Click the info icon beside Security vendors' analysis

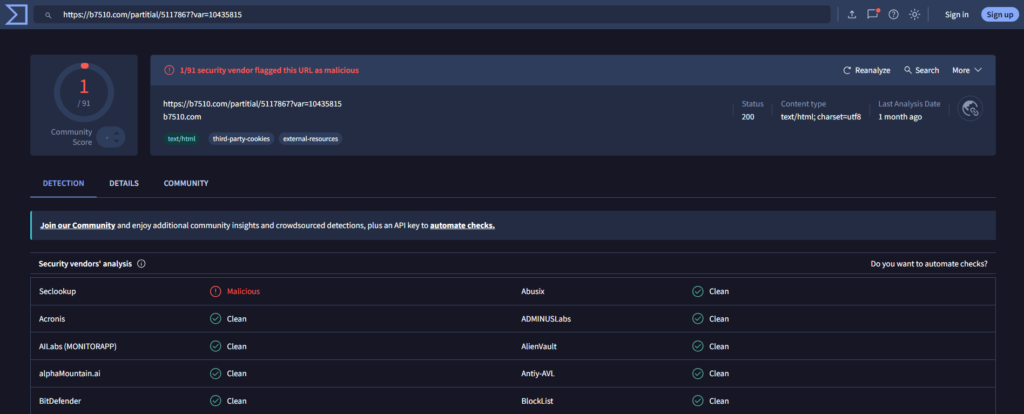tap(141, 264)
